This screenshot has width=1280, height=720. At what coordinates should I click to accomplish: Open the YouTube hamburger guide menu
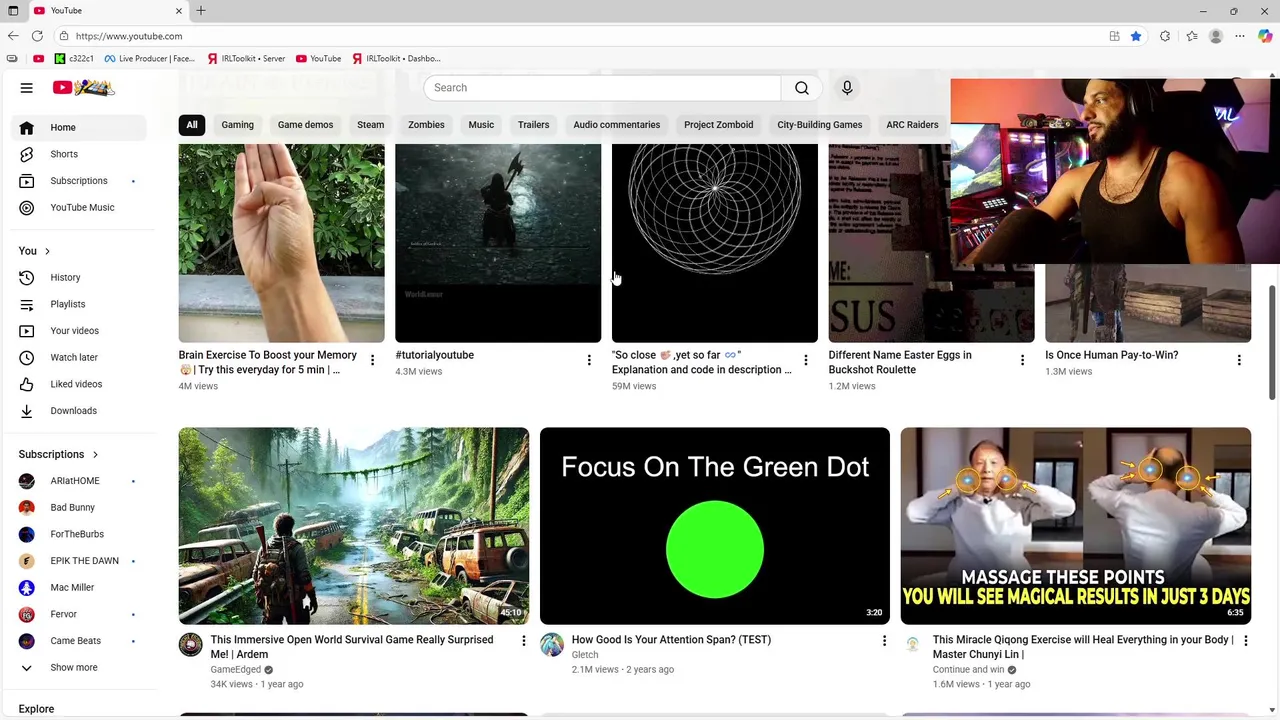pos(27,88)
